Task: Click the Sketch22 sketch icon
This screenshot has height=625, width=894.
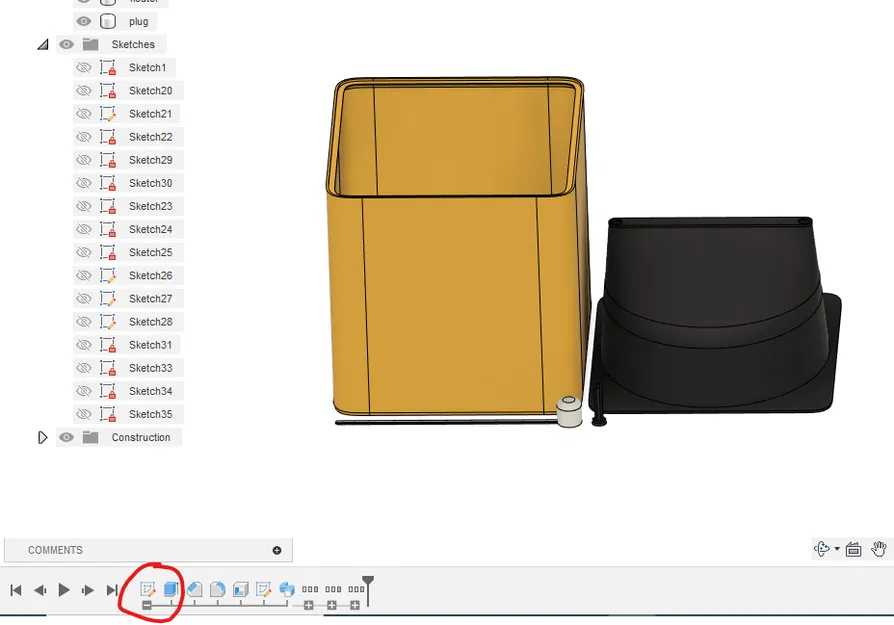Action: pos(108,137)
